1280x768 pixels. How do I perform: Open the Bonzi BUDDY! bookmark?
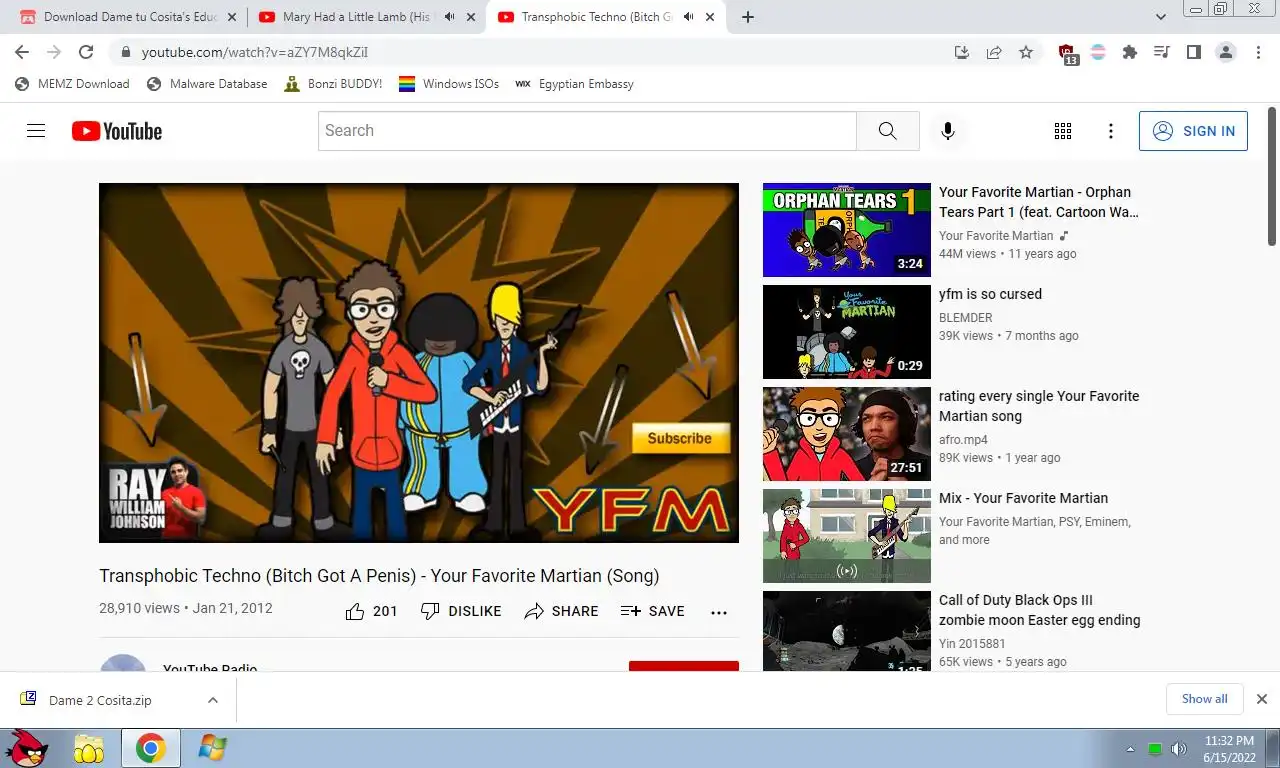tap(333, 84)
